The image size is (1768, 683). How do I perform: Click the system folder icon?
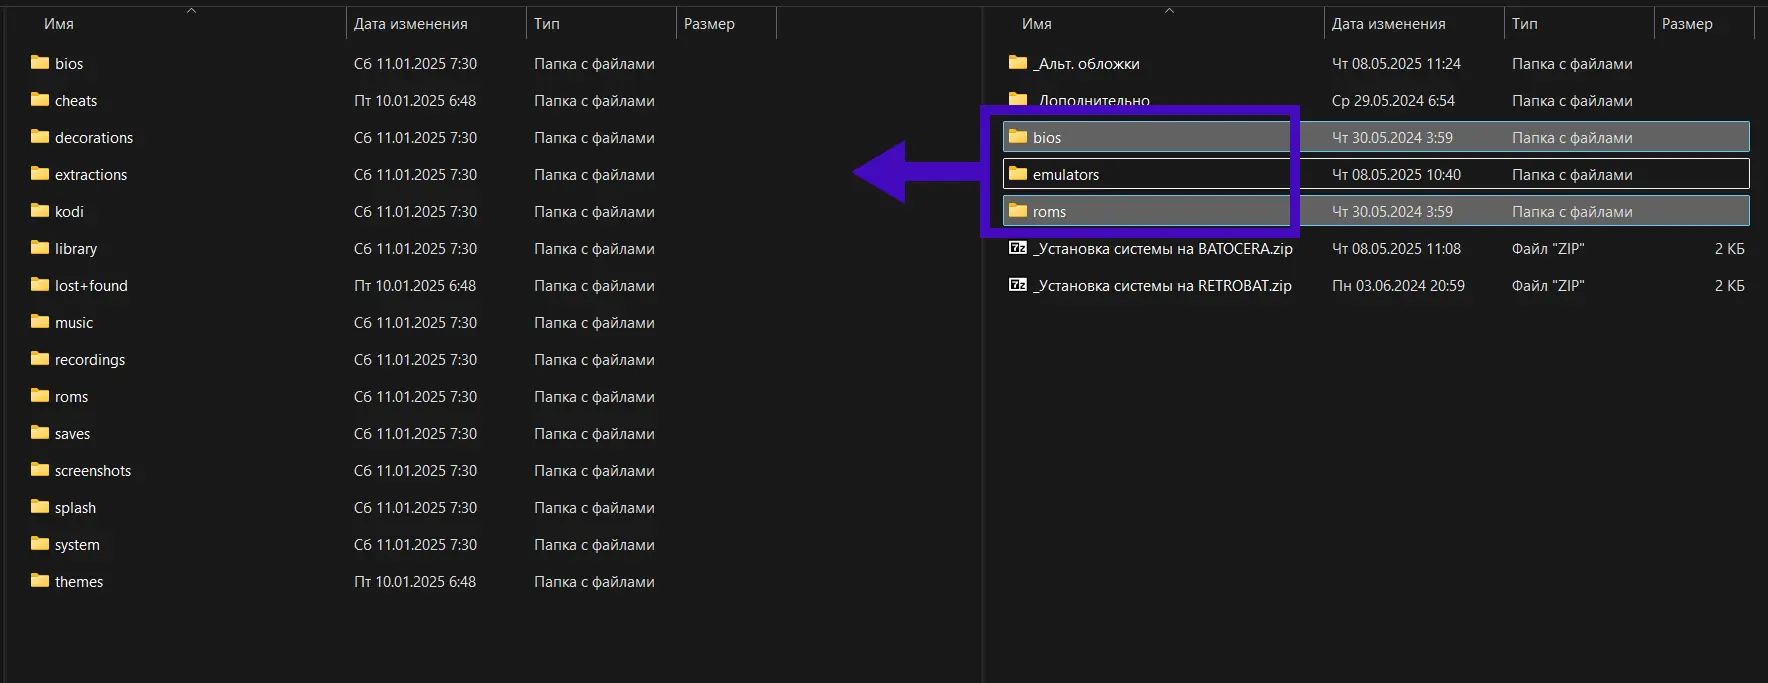coord(40,544)
